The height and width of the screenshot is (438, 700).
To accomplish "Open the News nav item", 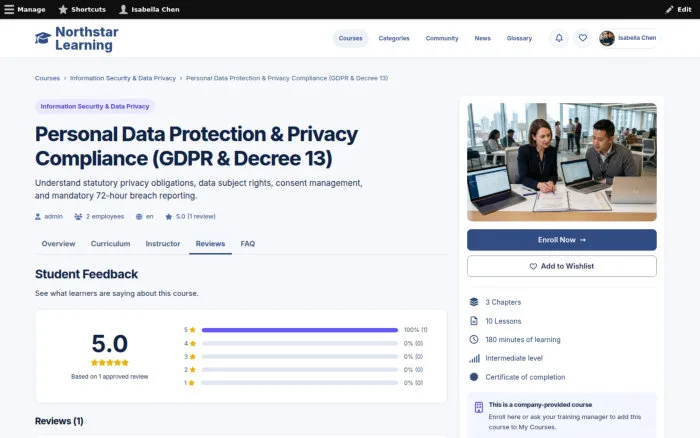I will click(483, 38).
